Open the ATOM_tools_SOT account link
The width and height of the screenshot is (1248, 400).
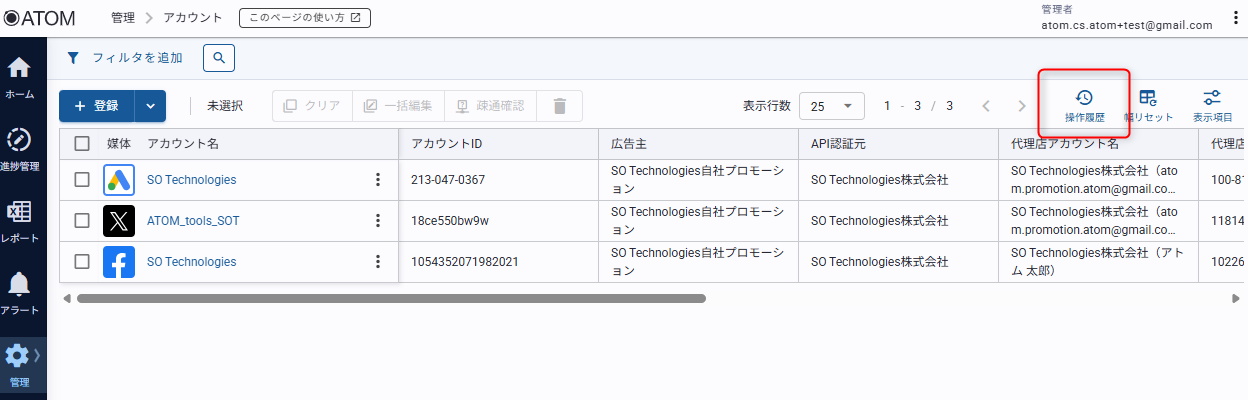coord(193,221)
